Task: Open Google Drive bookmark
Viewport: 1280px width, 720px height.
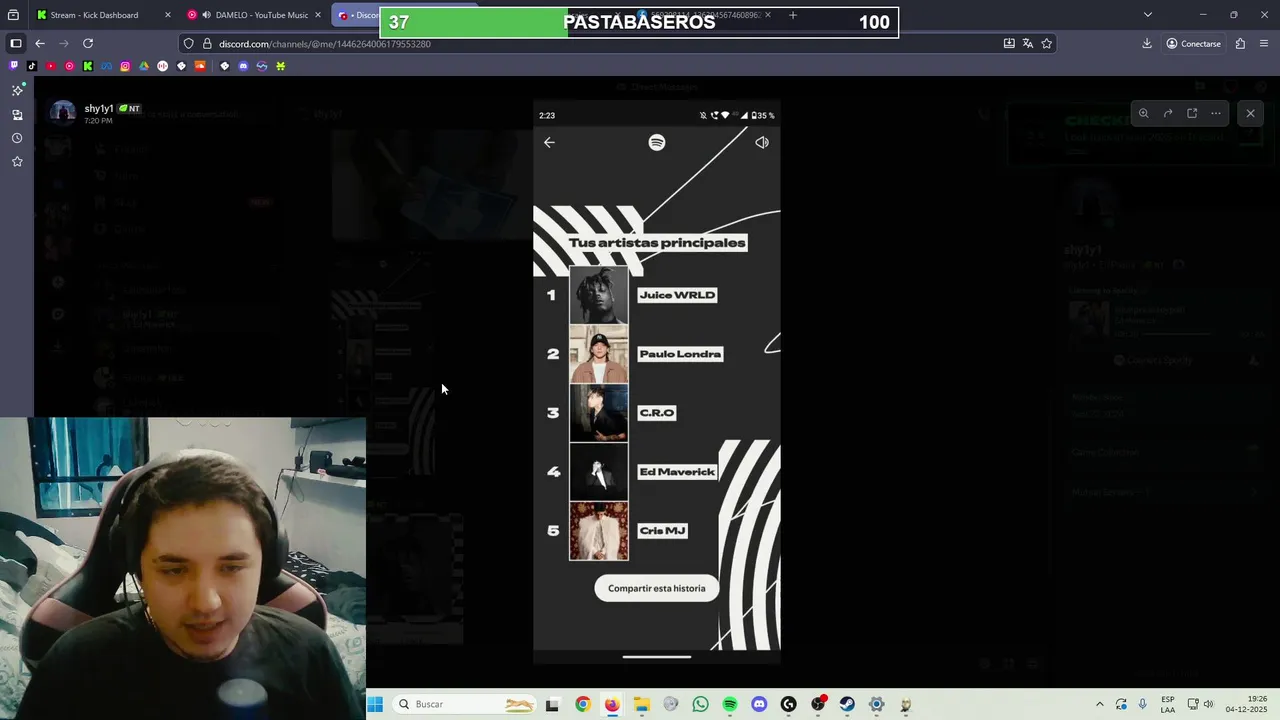Action: pos(144,66)
